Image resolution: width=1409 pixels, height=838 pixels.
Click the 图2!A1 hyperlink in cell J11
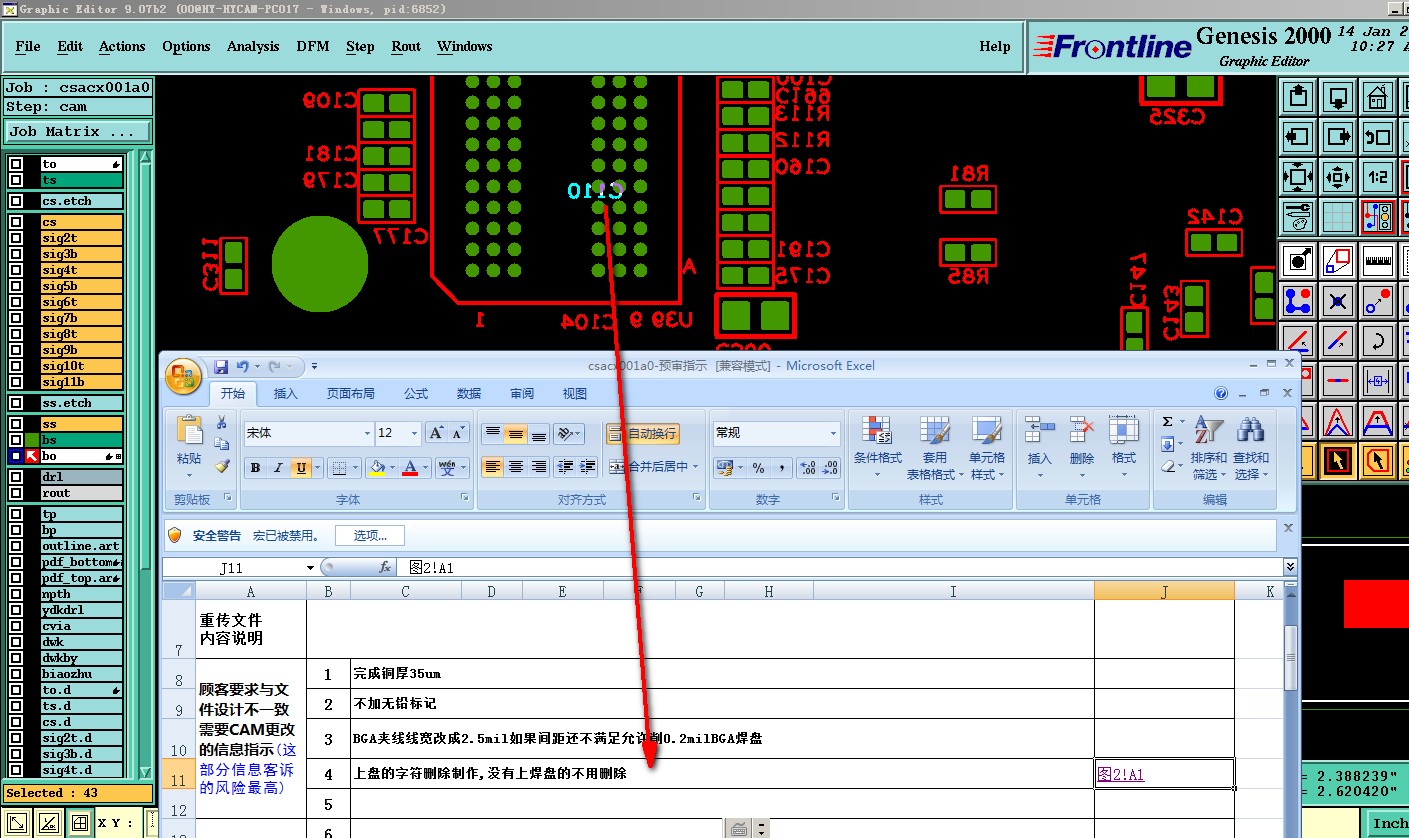pyautogui.click(x=1120, y=773)
